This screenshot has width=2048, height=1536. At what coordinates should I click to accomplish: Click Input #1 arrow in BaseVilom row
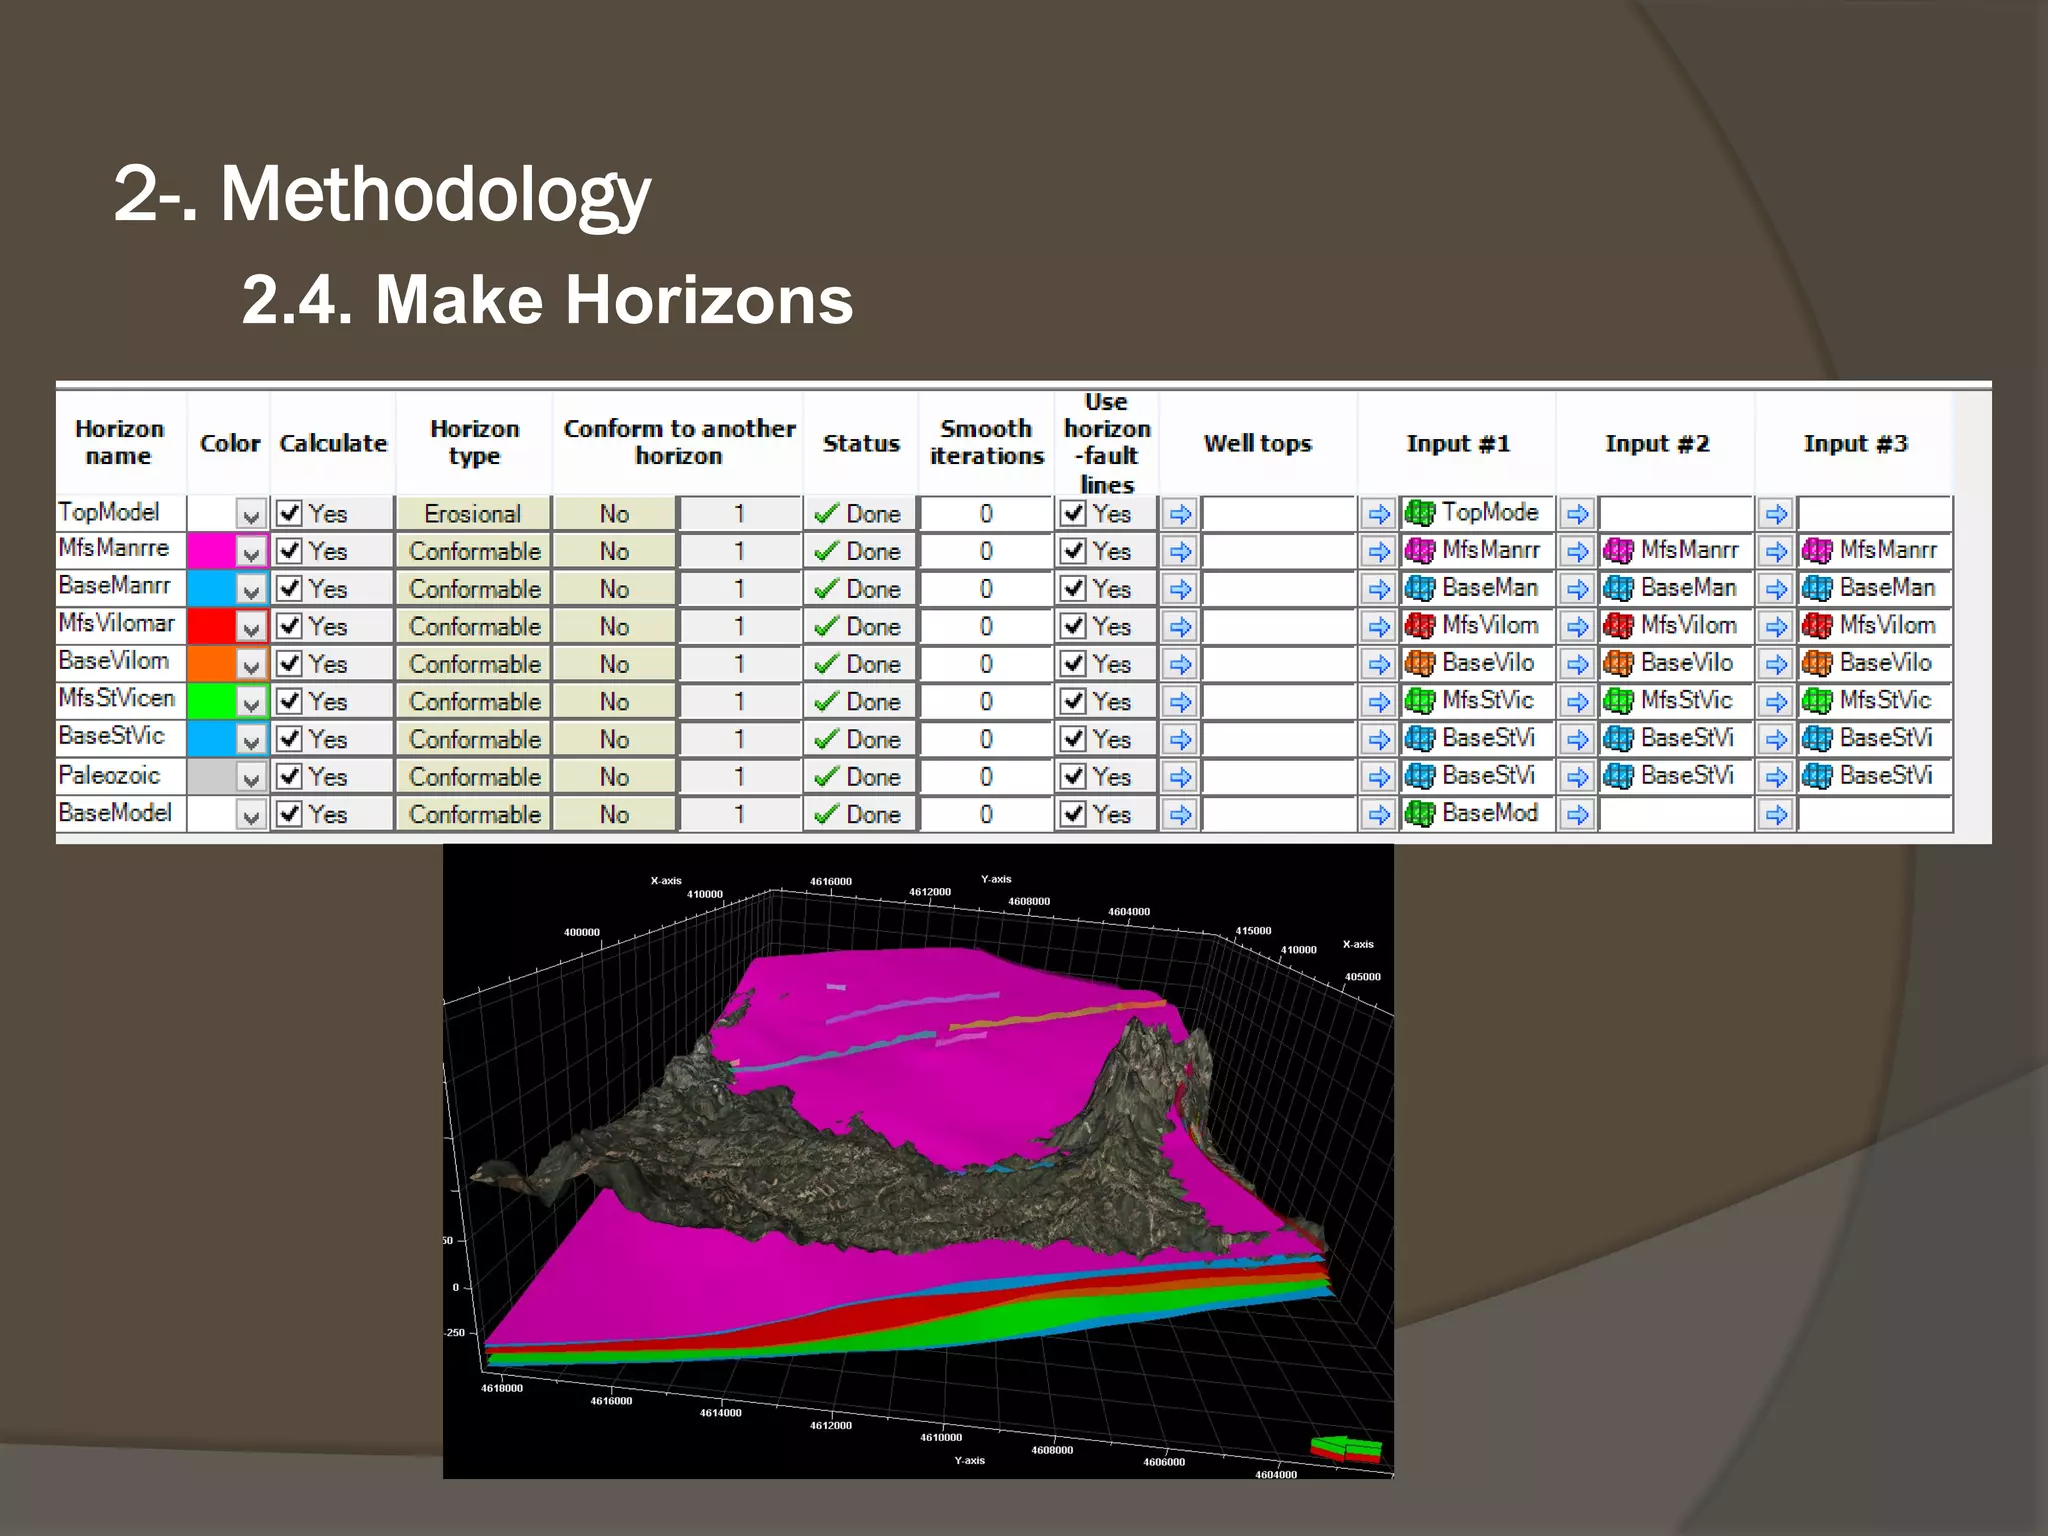point(1379,664)
